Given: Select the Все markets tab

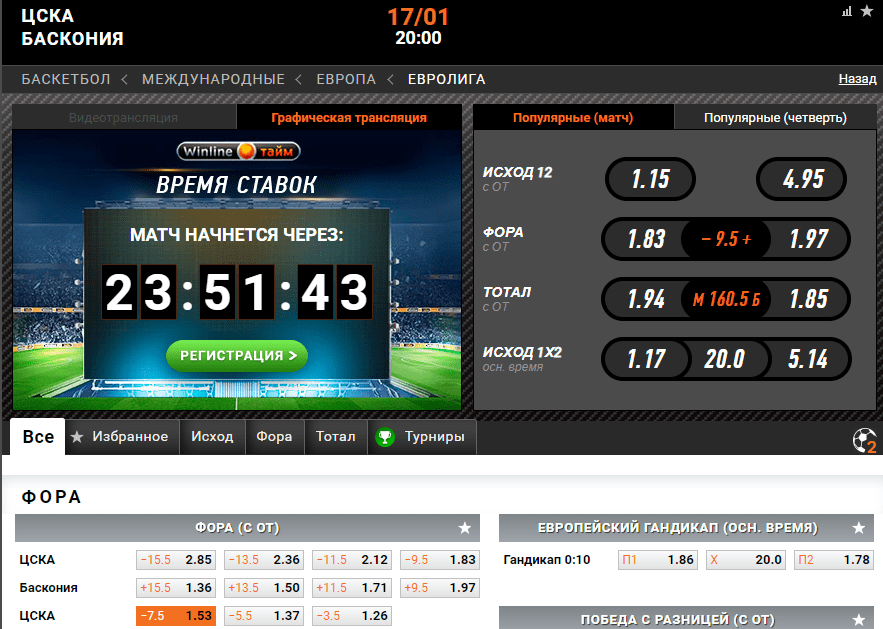Looking at the screenshot, I should (x=38, y=436).
